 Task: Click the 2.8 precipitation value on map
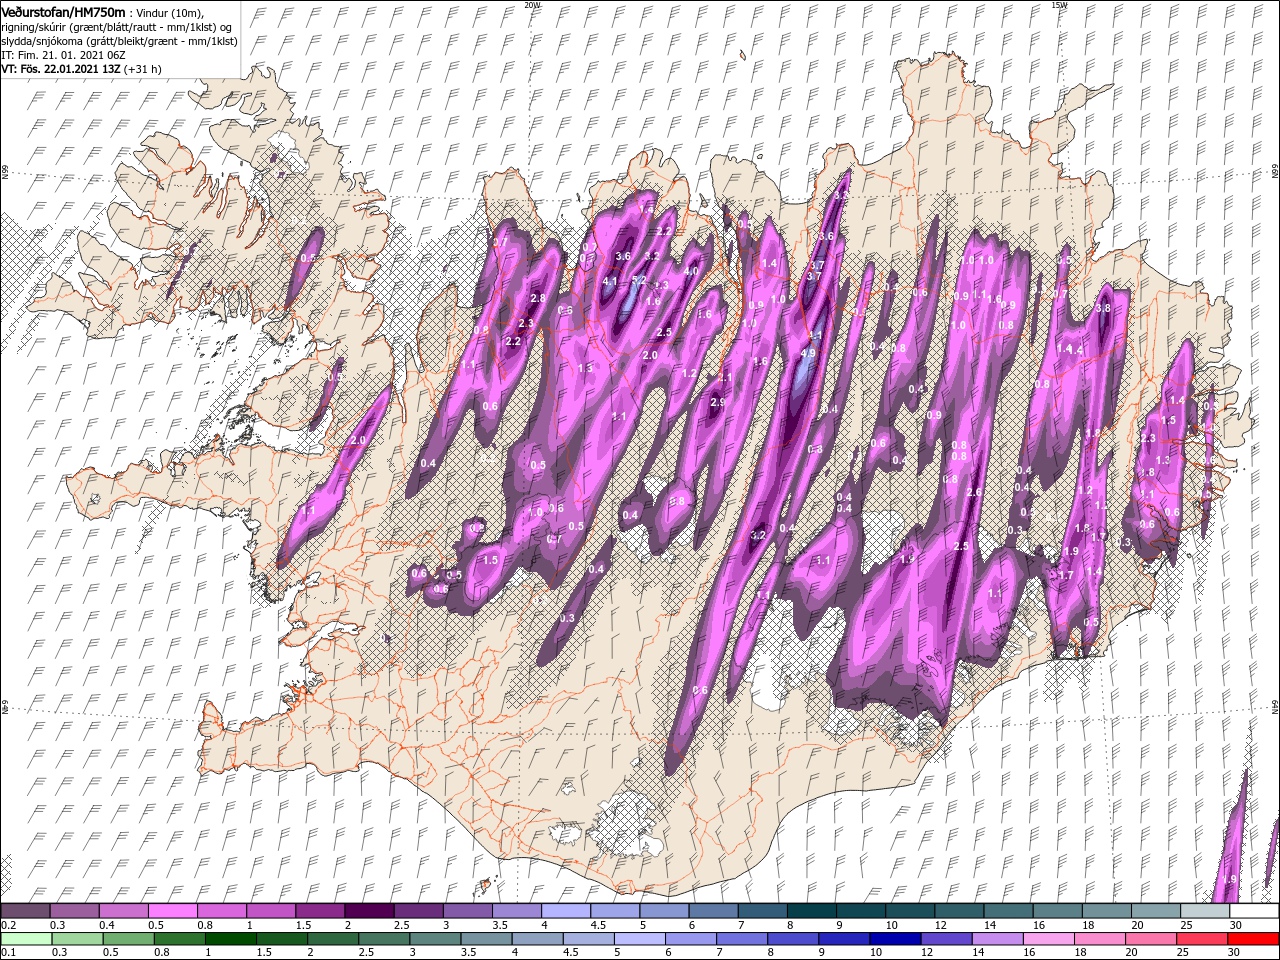(x=537, y=298)
